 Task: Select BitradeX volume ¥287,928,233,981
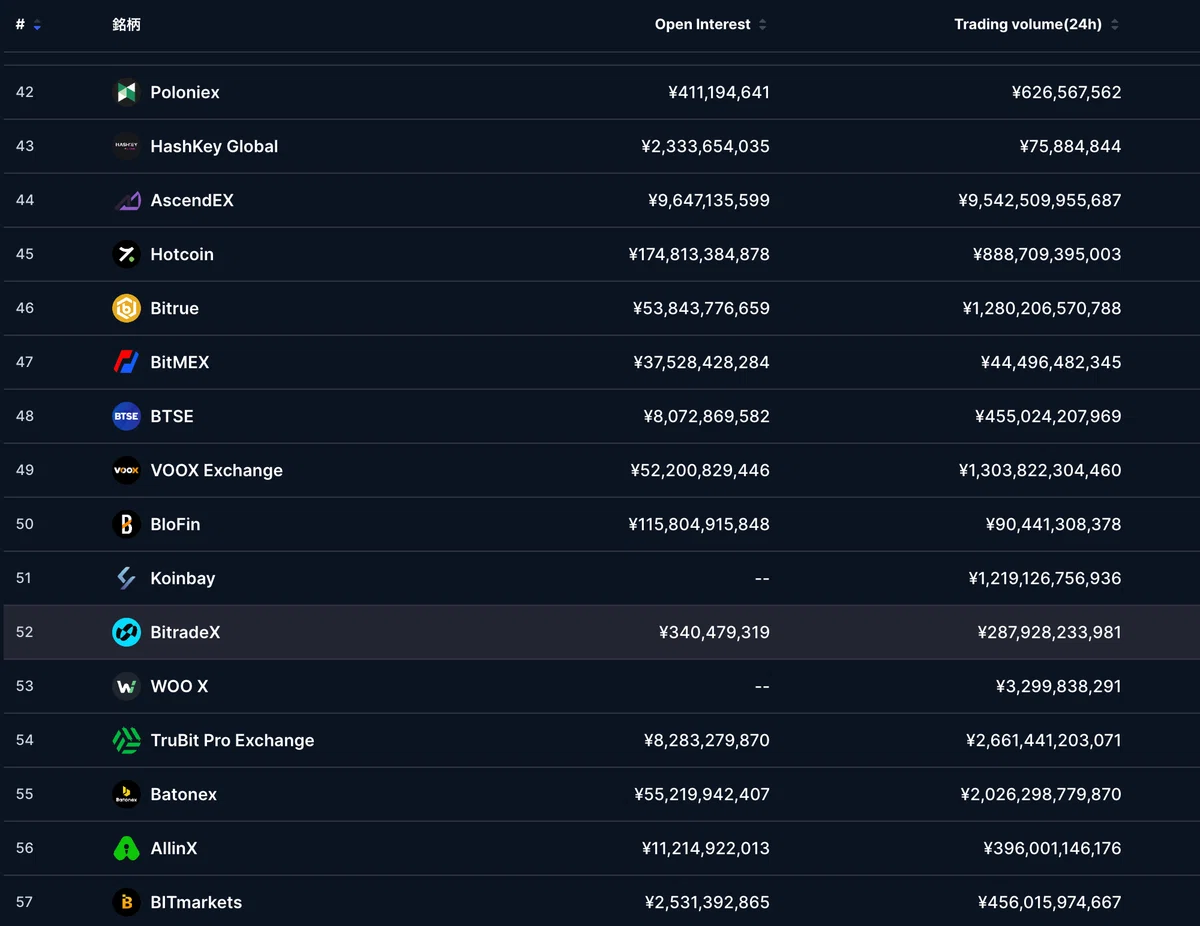tap(1050, 632)
